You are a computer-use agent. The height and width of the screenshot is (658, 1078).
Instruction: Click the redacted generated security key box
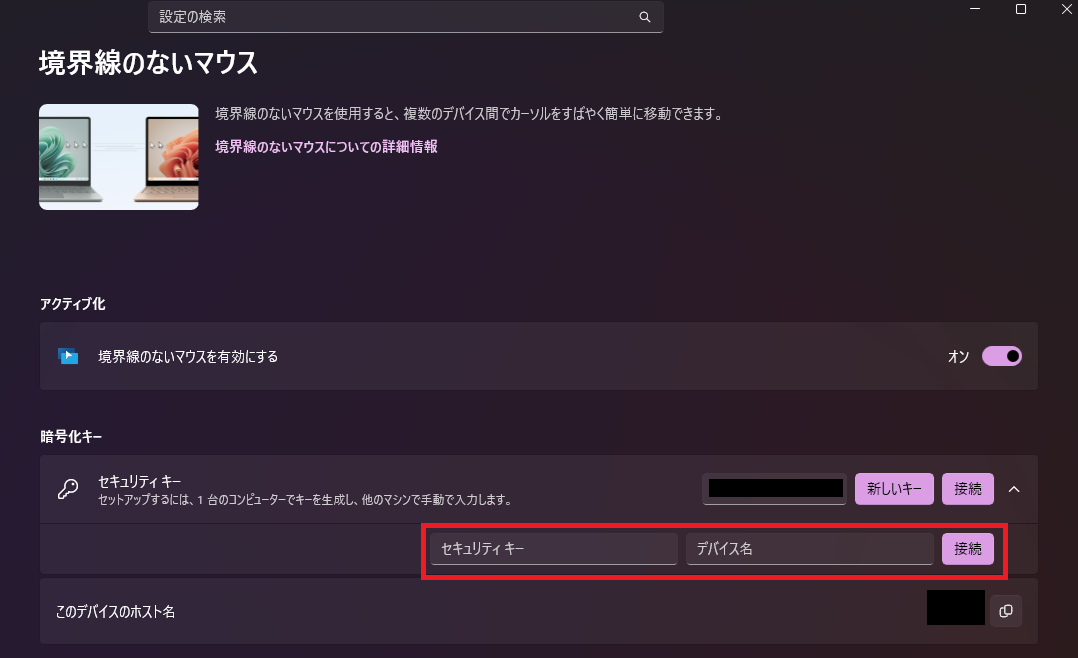point(775,489)
